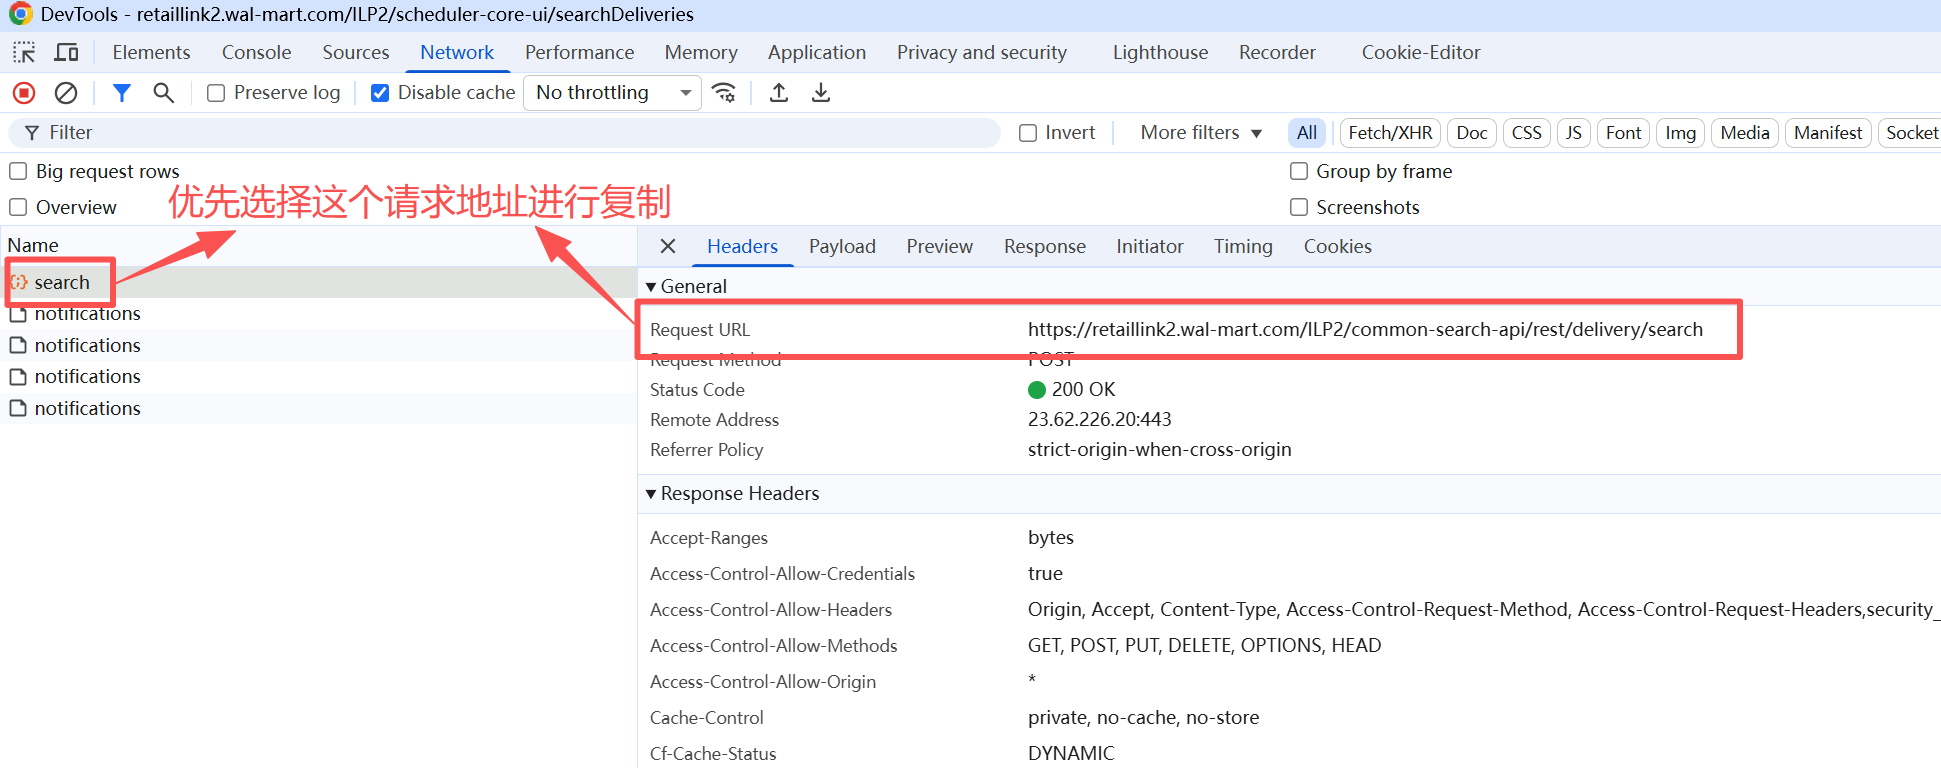Collapse the Response Headers section
This screenshot has height=768, width=1941.
click(x=651, y=494)
